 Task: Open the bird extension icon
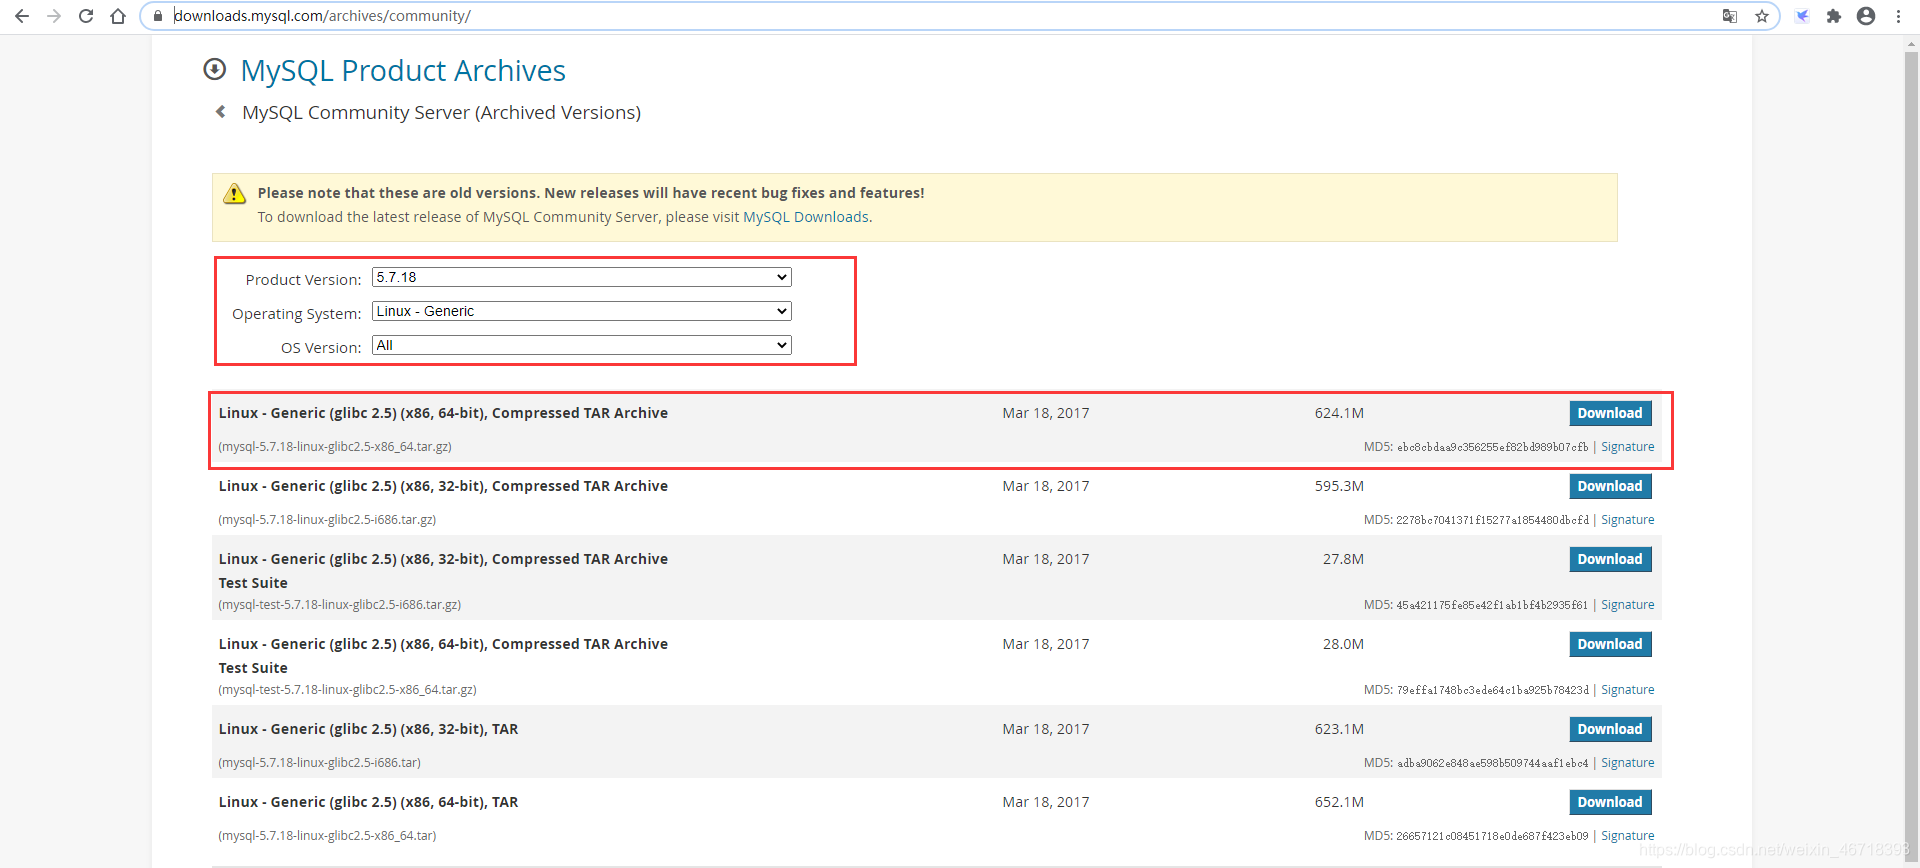pos(1802,16)
